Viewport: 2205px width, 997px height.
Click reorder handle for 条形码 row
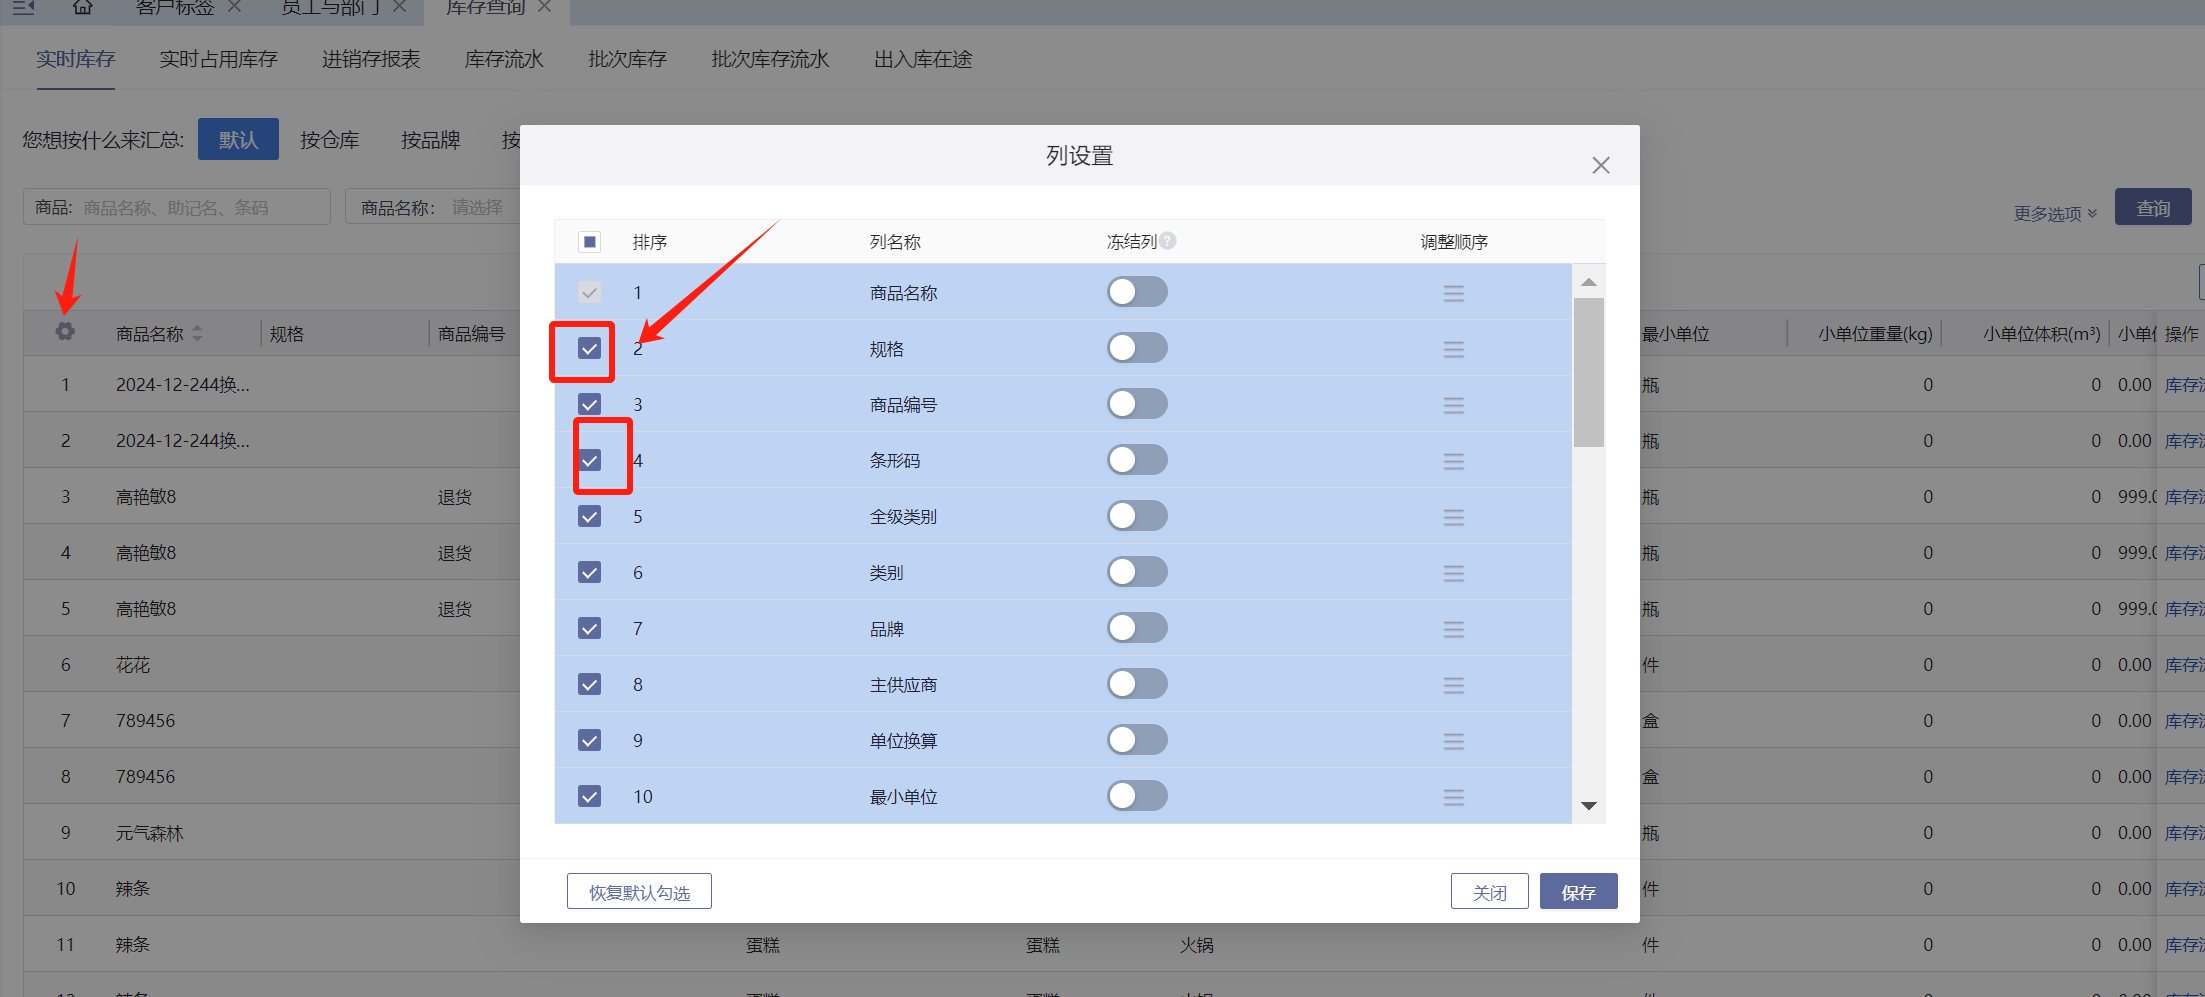[1453, 461]
